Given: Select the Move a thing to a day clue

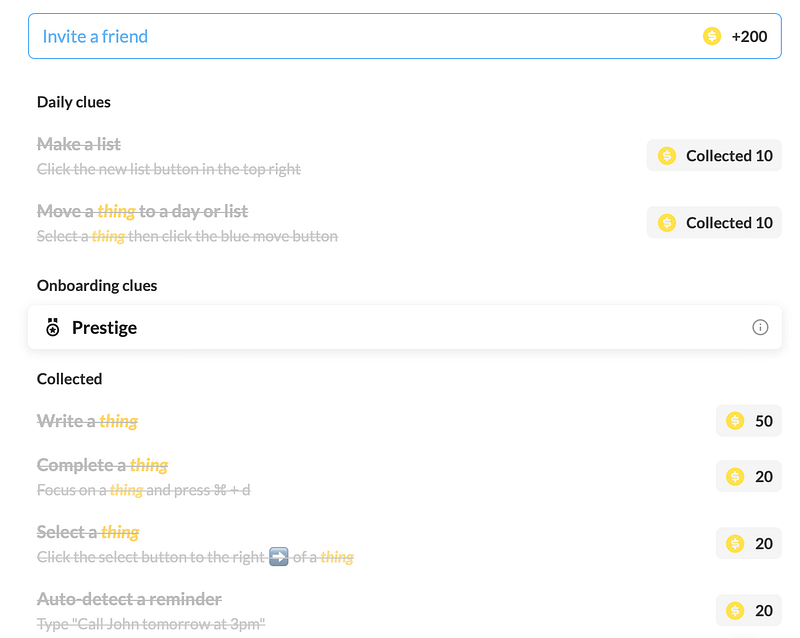Looking at the screenshot, I should click(x=142, y=211).
